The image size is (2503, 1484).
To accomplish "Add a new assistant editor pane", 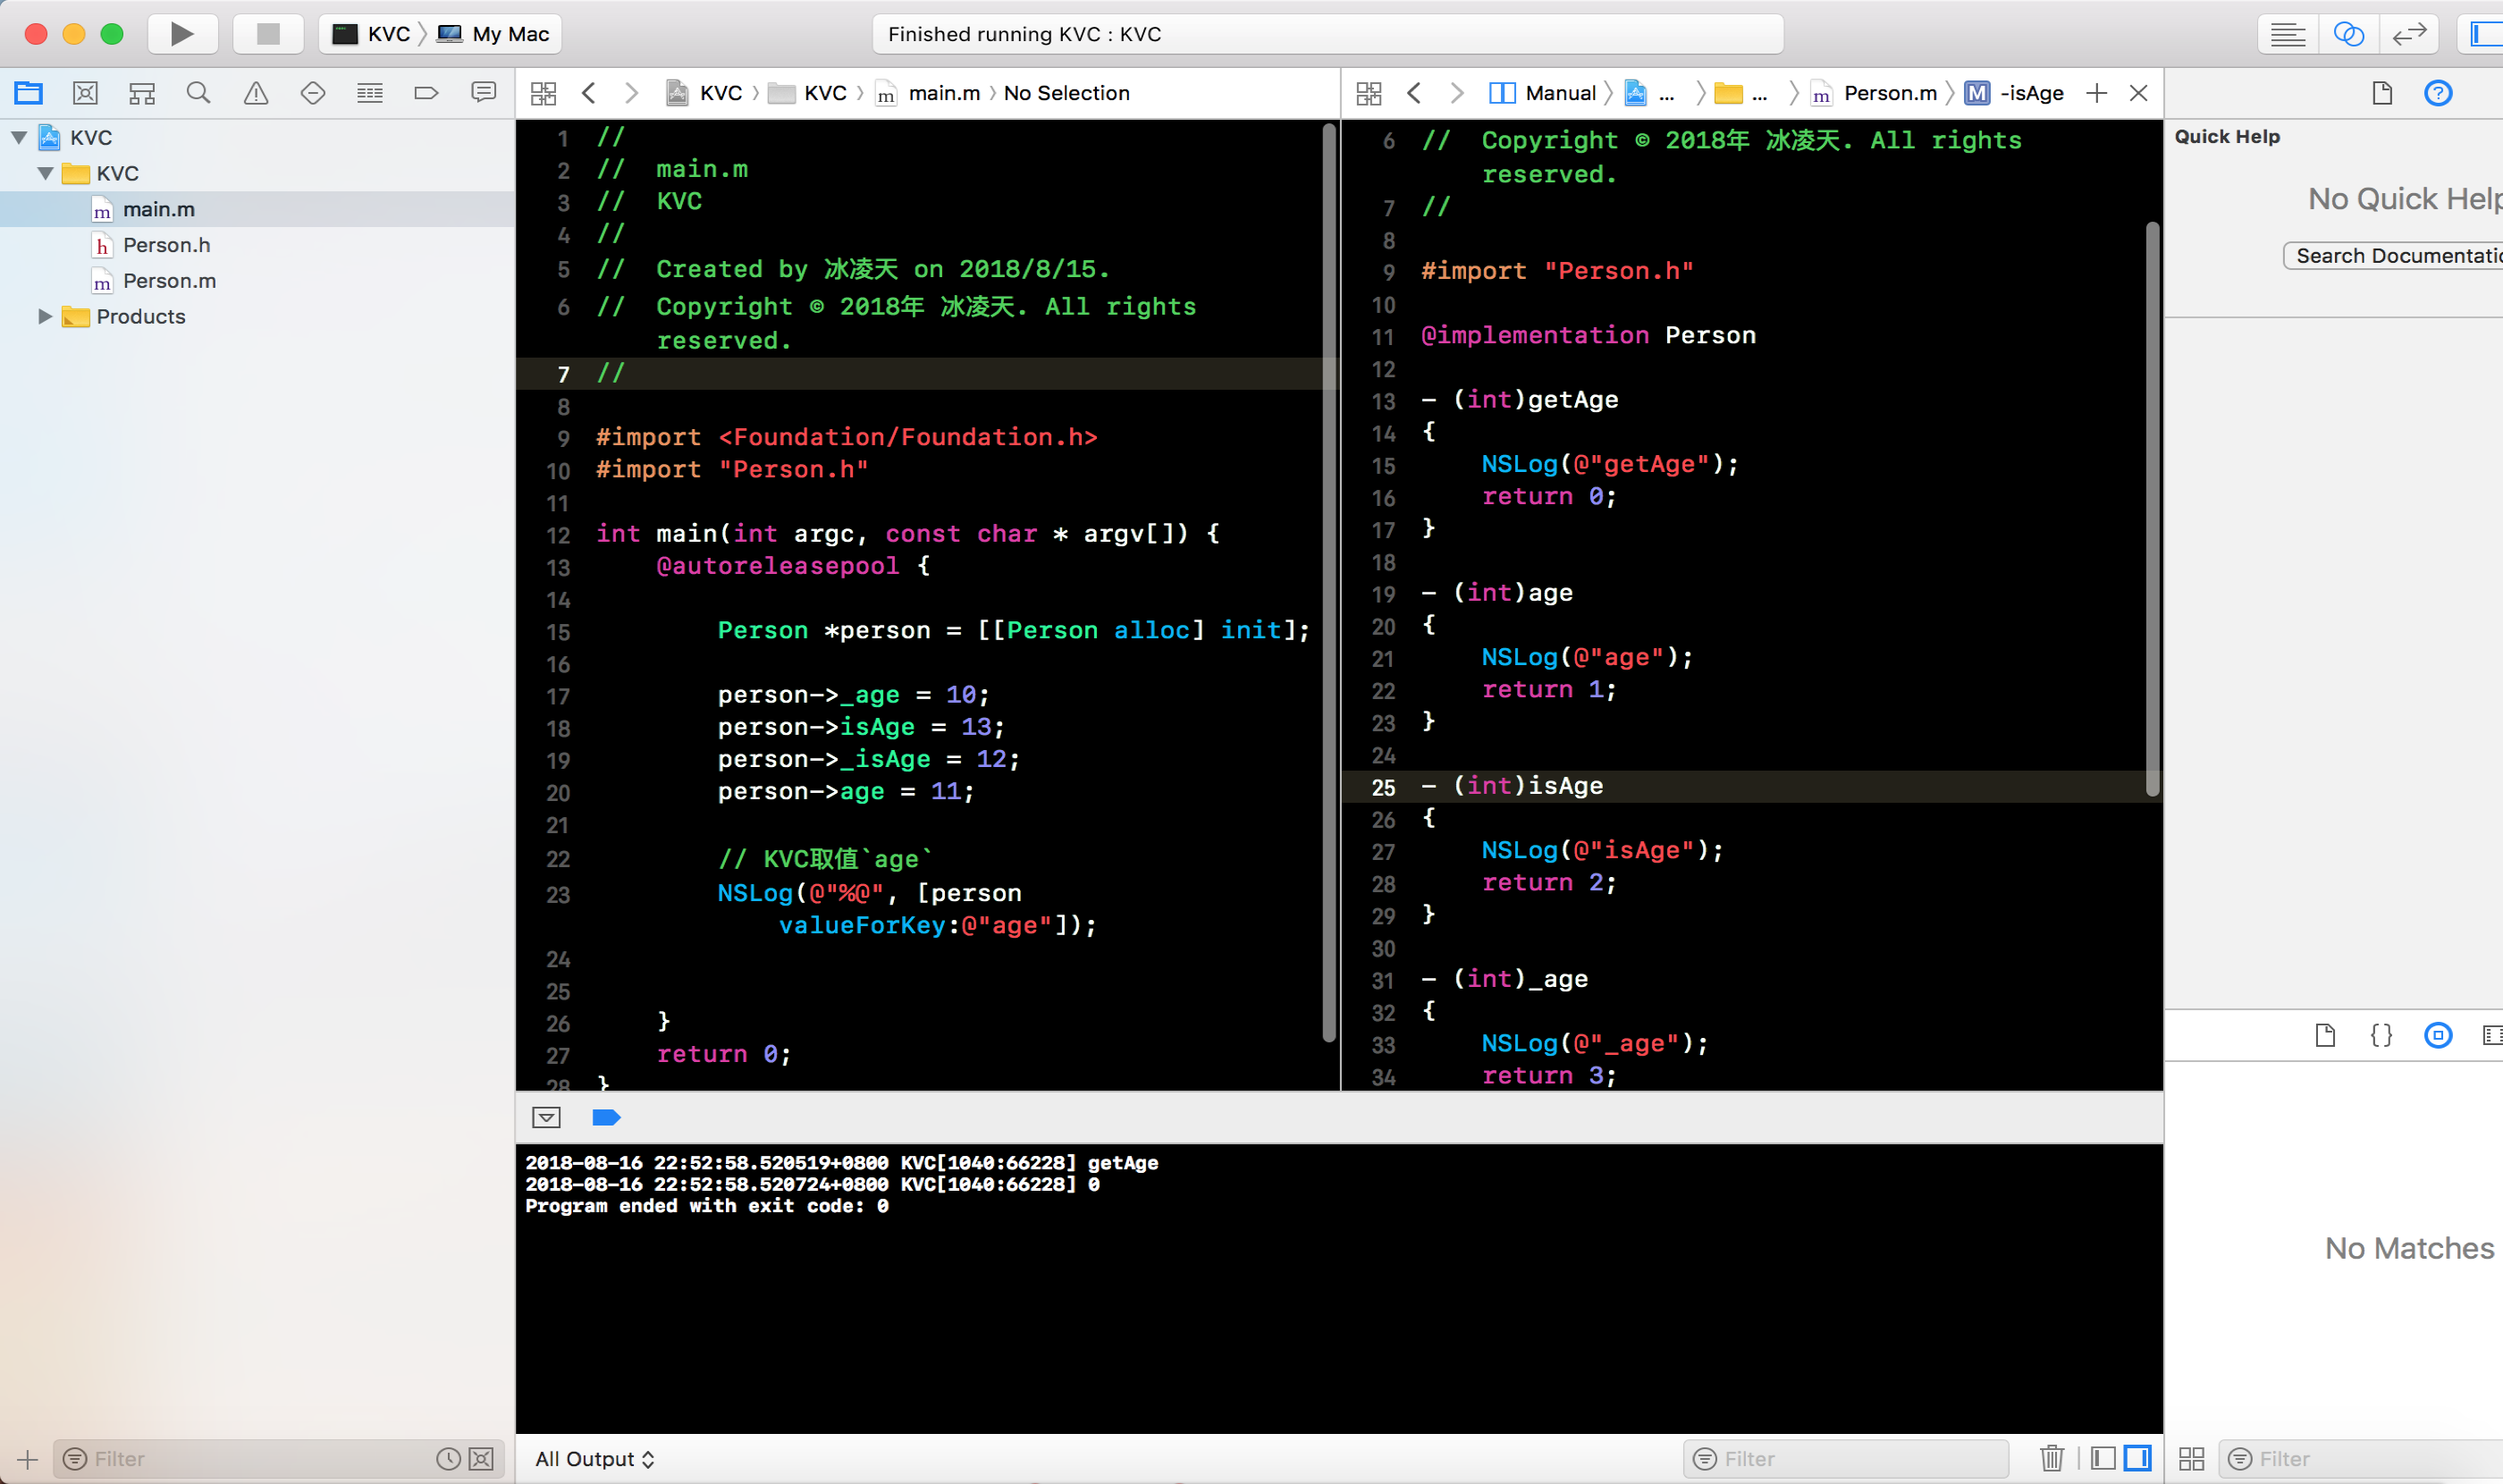I will 2096,93.
